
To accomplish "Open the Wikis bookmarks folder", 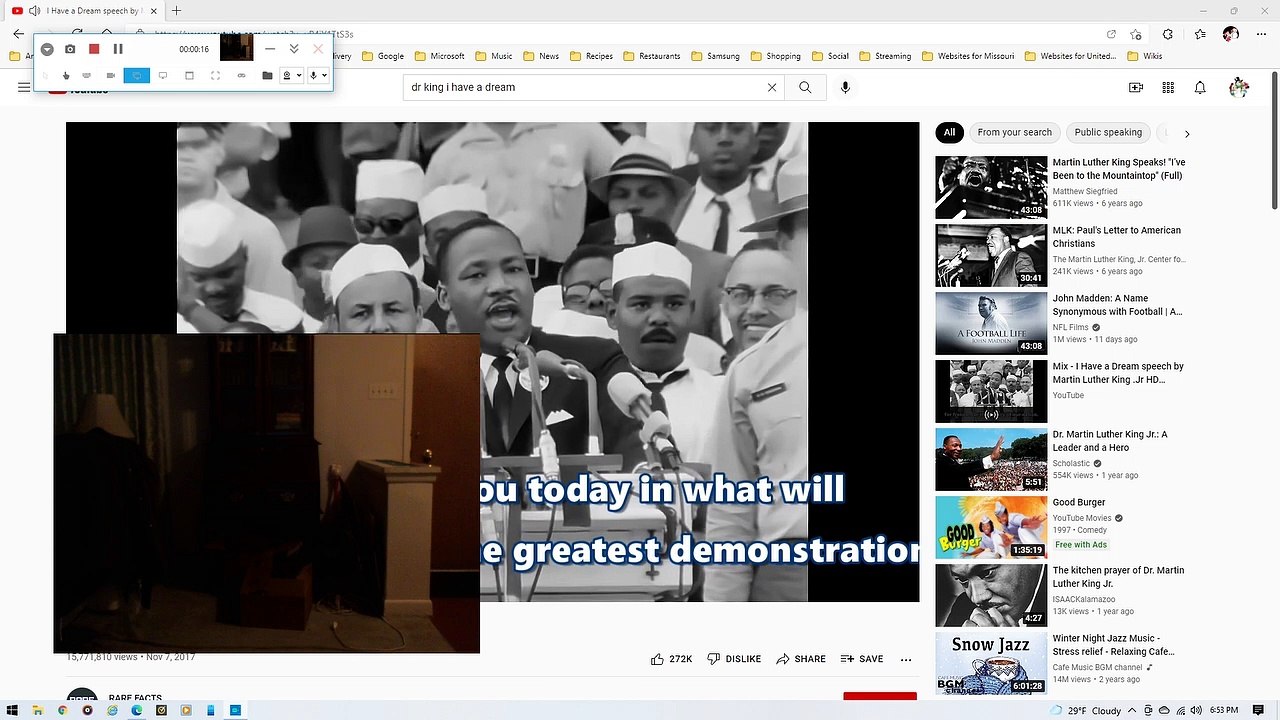I will (1145, 56).
